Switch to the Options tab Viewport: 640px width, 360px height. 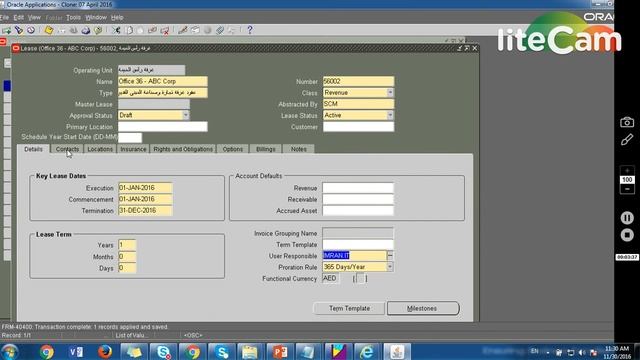click(x=233, y=149)
